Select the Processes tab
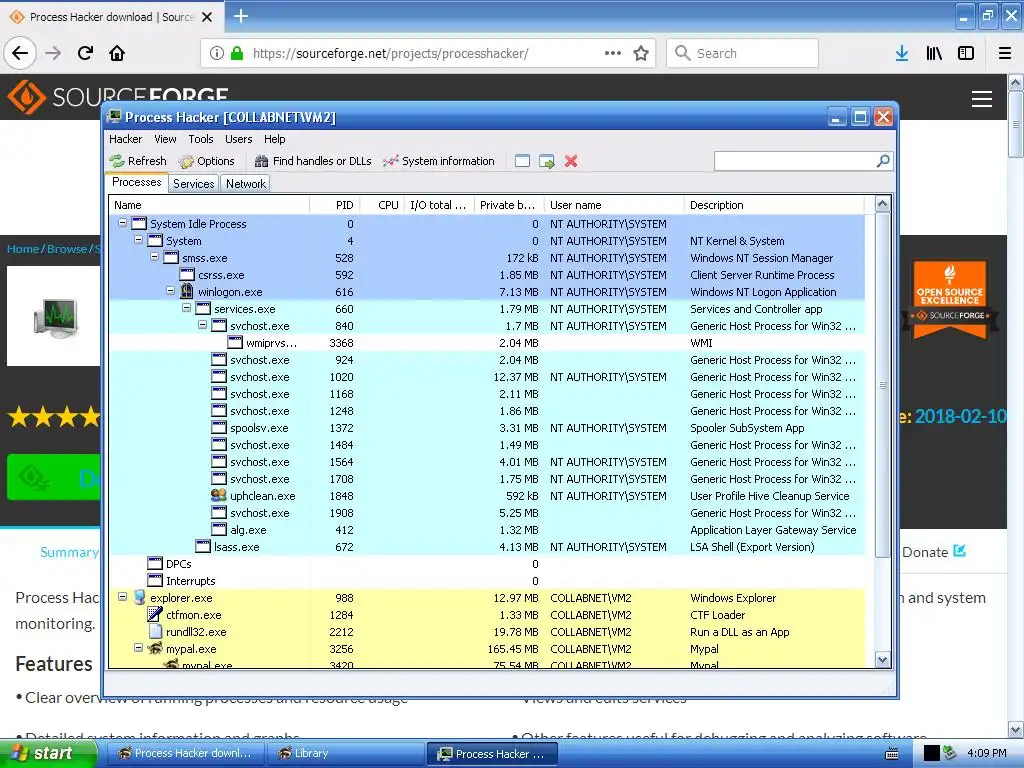 tap(136, 182)
